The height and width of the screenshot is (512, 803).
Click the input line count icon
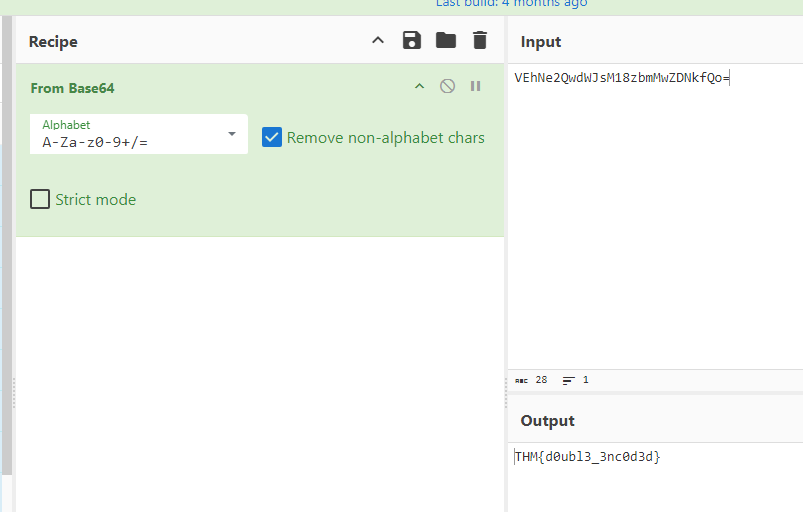[569, 381]
